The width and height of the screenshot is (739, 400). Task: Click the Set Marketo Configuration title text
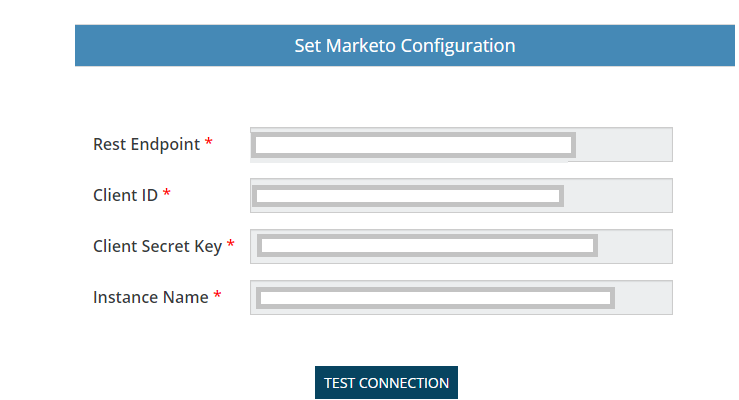click(x=405, y=46)
